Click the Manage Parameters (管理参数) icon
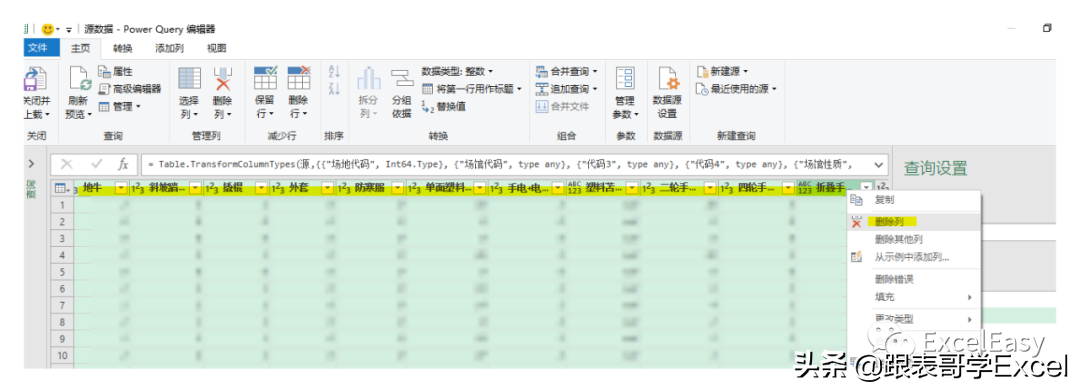 pyautogui.click(x=626, y=79)
